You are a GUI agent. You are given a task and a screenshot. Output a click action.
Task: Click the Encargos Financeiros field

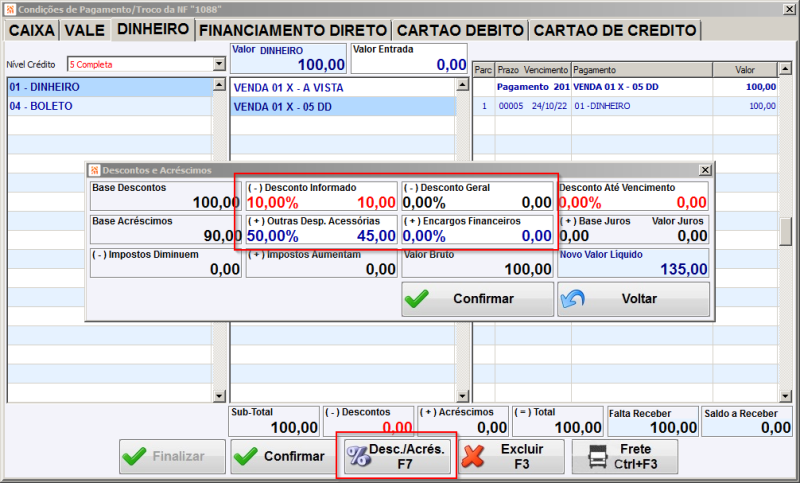[x=477, y=230]
